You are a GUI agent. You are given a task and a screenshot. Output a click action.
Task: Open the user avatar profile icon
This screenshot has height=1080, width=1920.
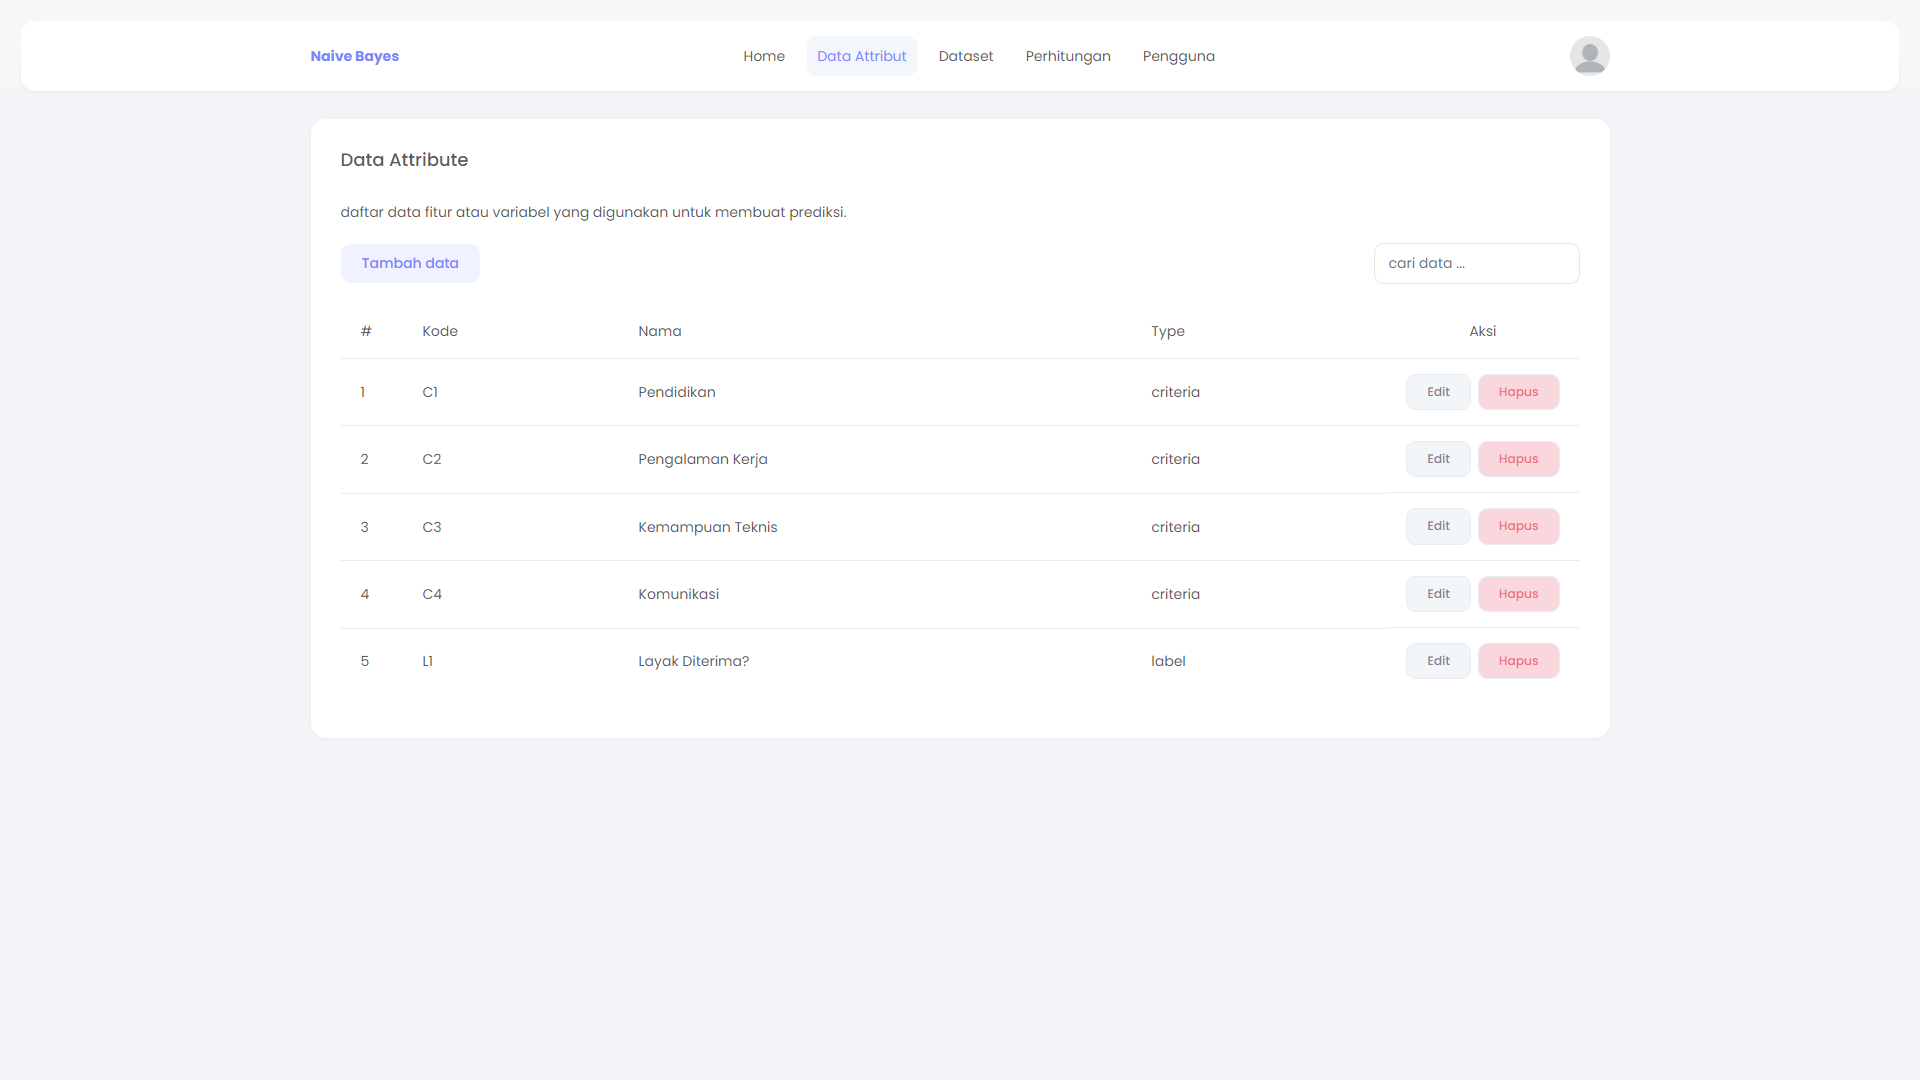[1589, 56]
